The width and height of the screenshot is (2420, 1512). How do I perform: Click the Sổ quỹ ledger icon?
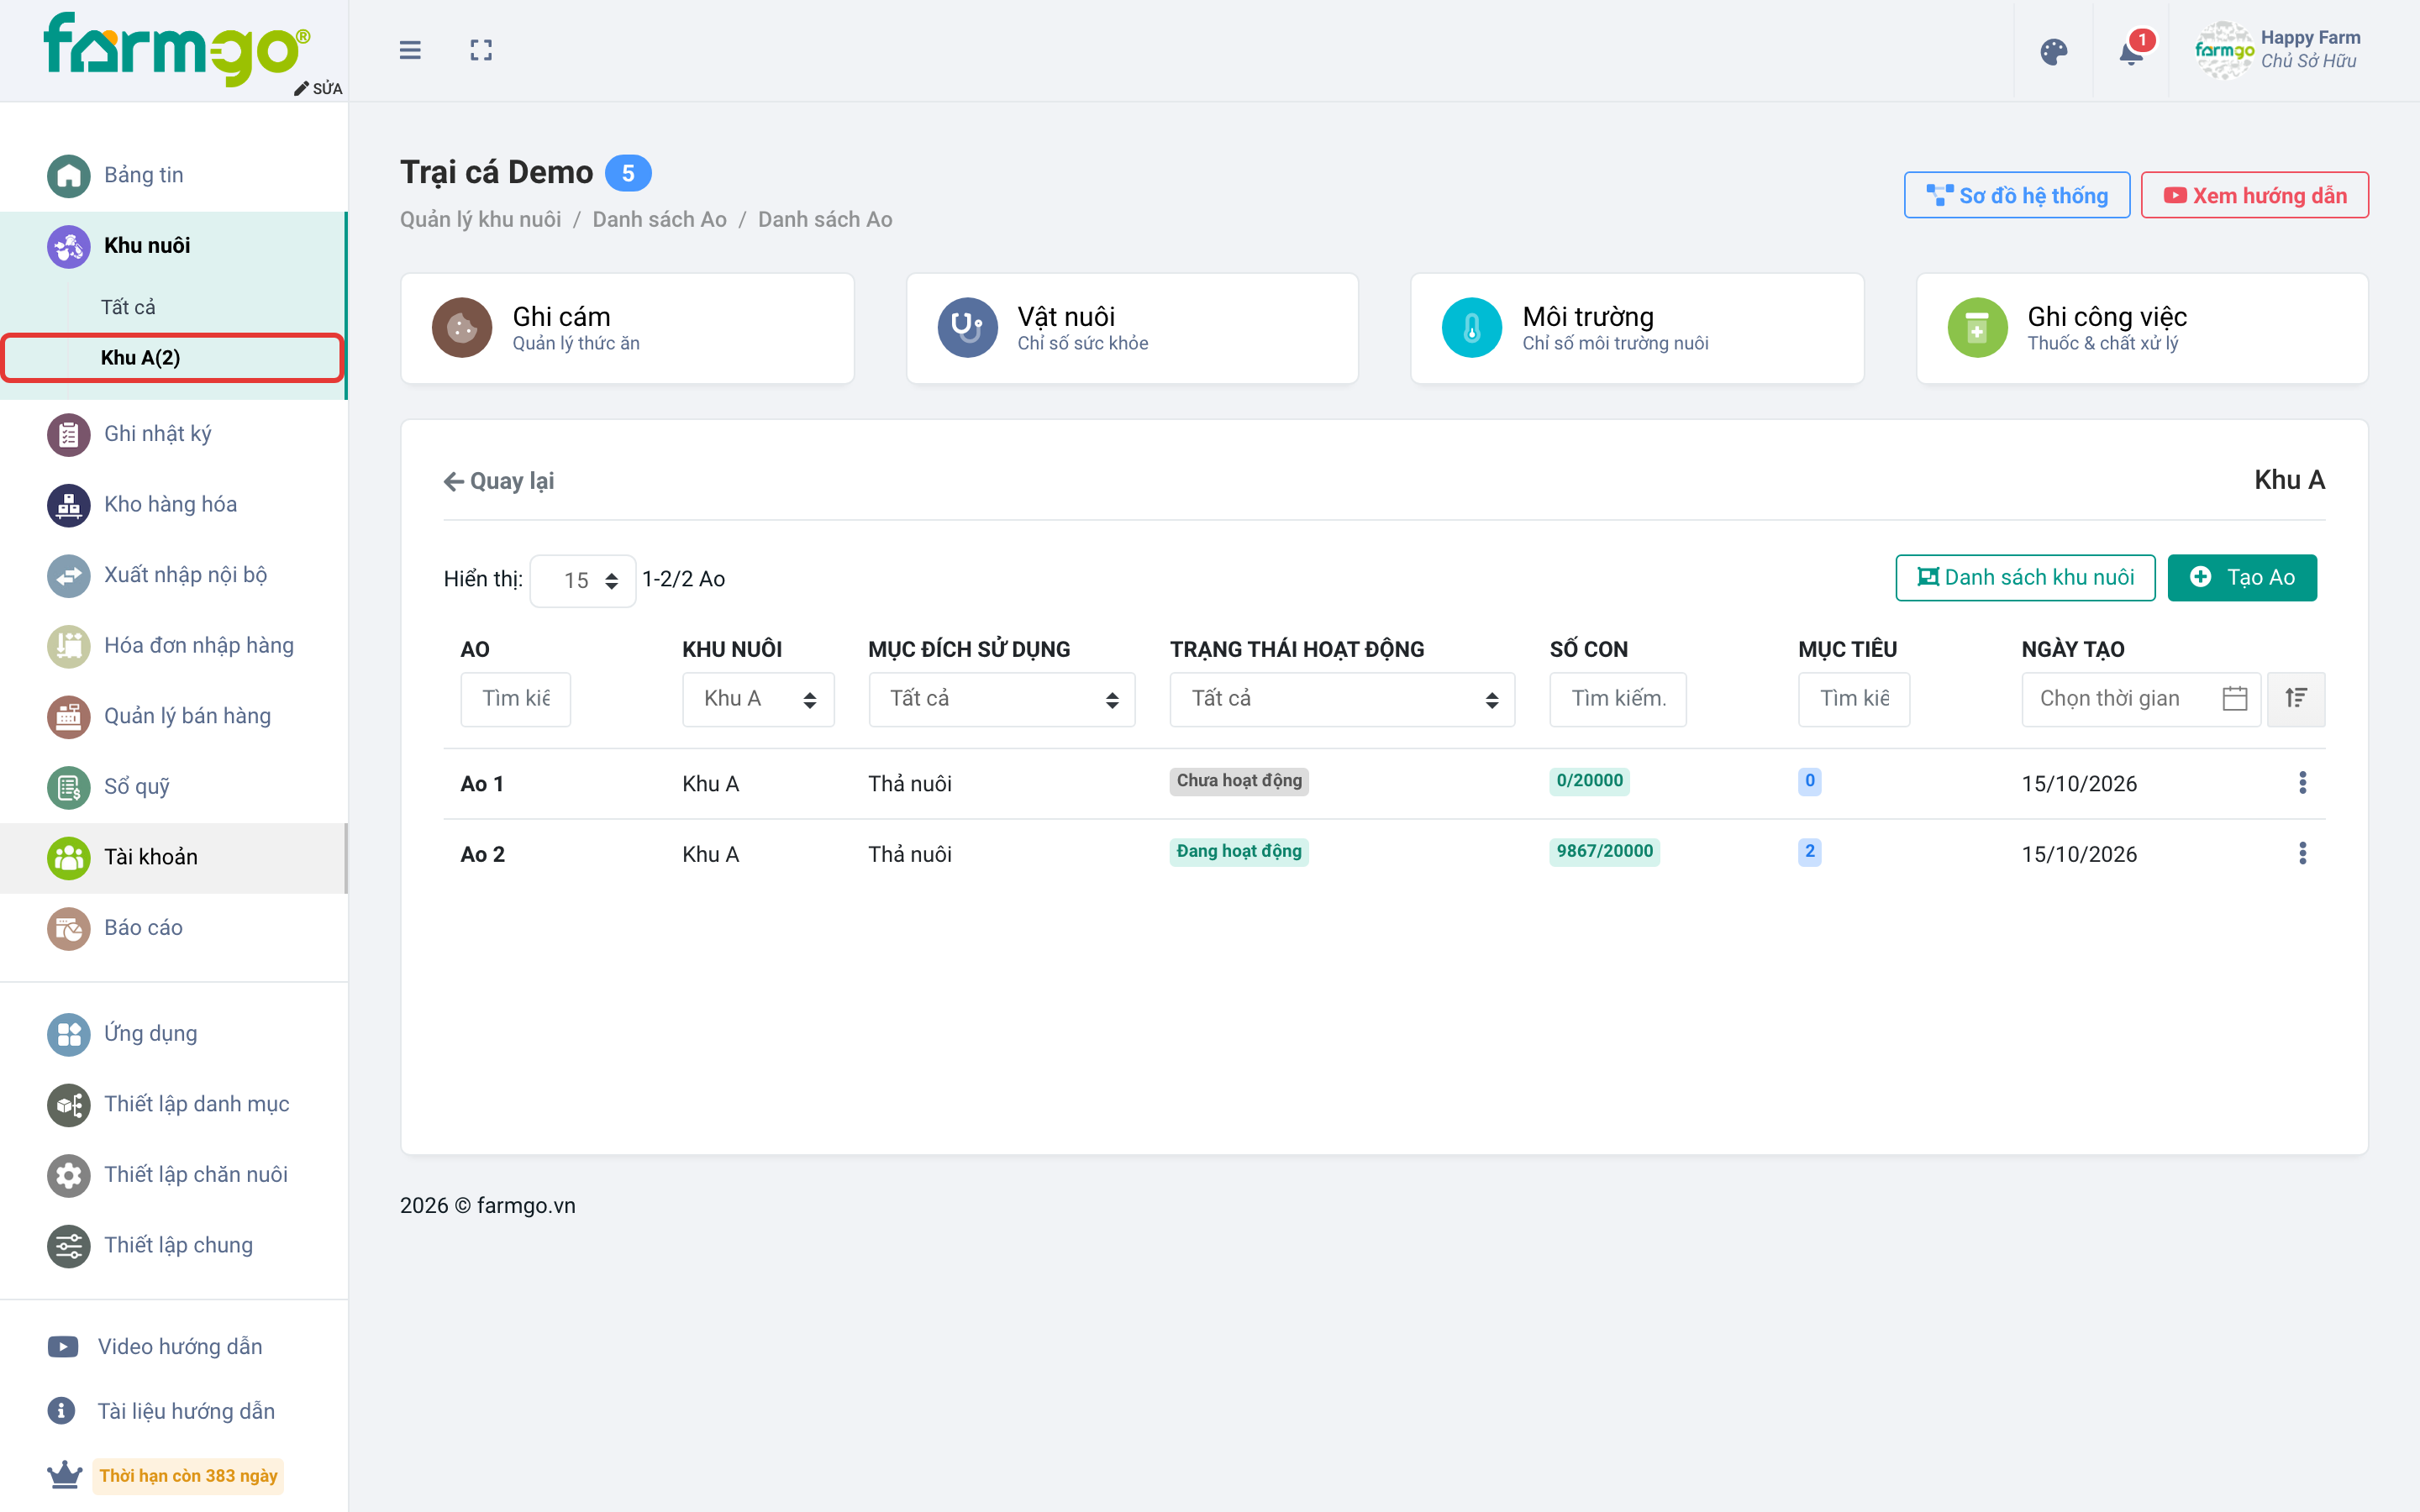click(68, 787)
